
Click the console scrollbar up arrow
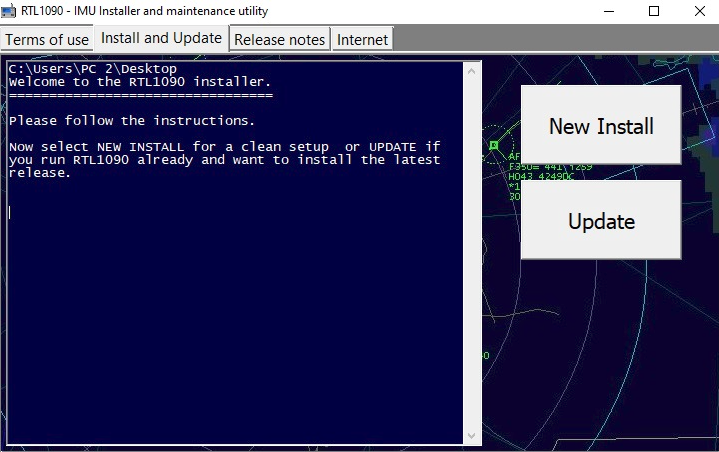[471, 71]
